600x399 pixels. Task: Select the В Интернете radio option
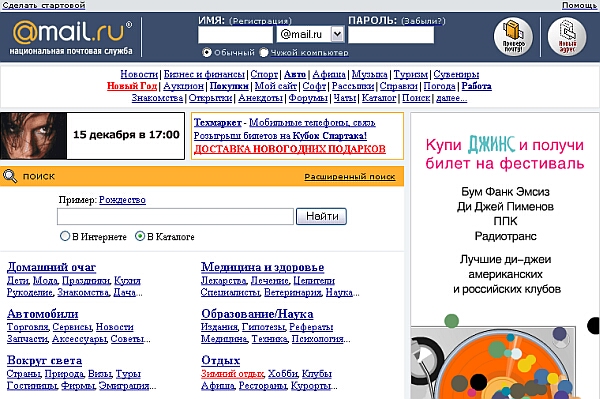pyautogui.click(x=65, y=236)
